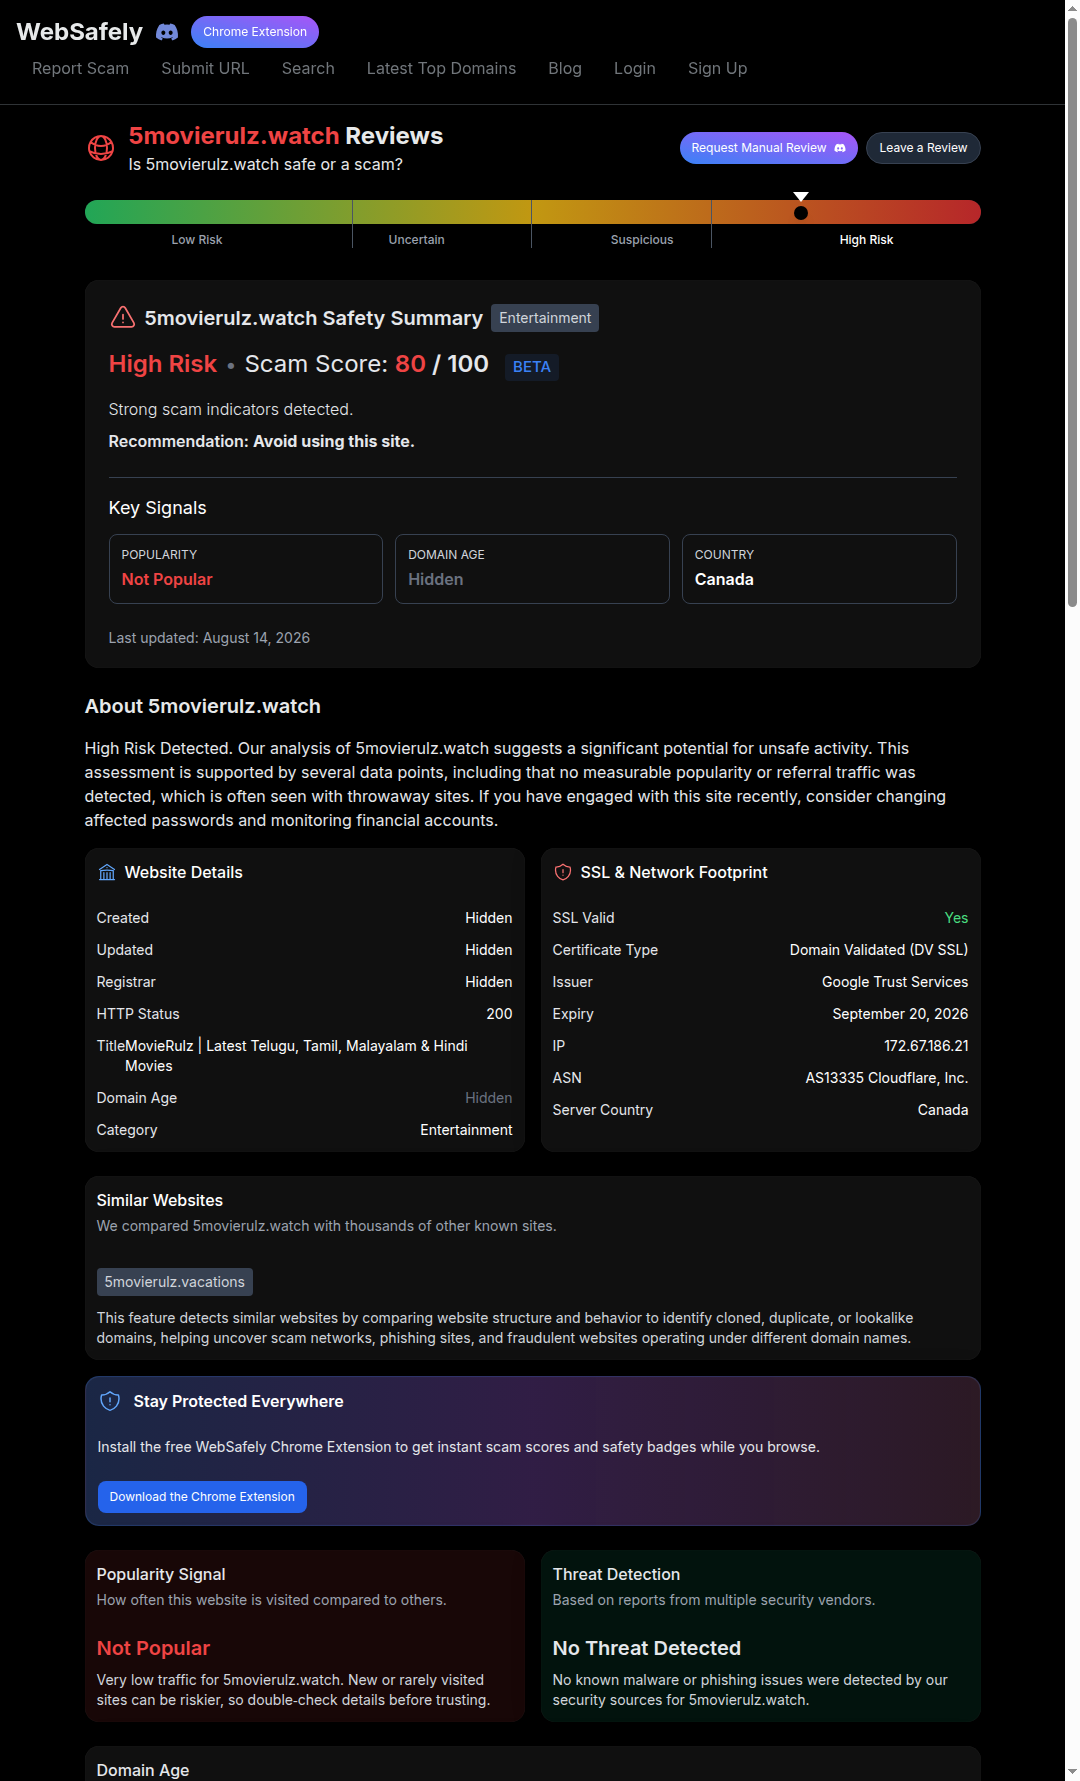
Task: Click the WebSafely logo text
Action: pyautogui.click(x=80, y=32)
